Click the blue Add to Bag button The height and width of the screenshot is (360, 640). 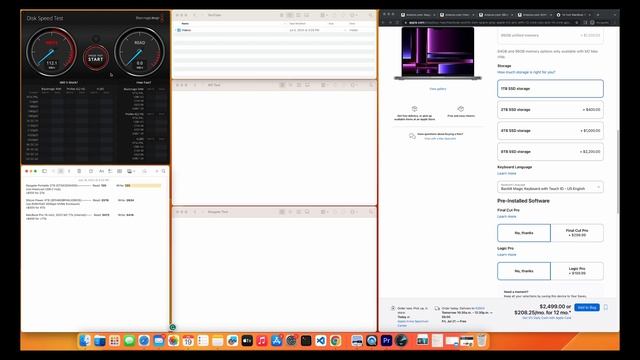pyautogui.click(x=587, y=307)
